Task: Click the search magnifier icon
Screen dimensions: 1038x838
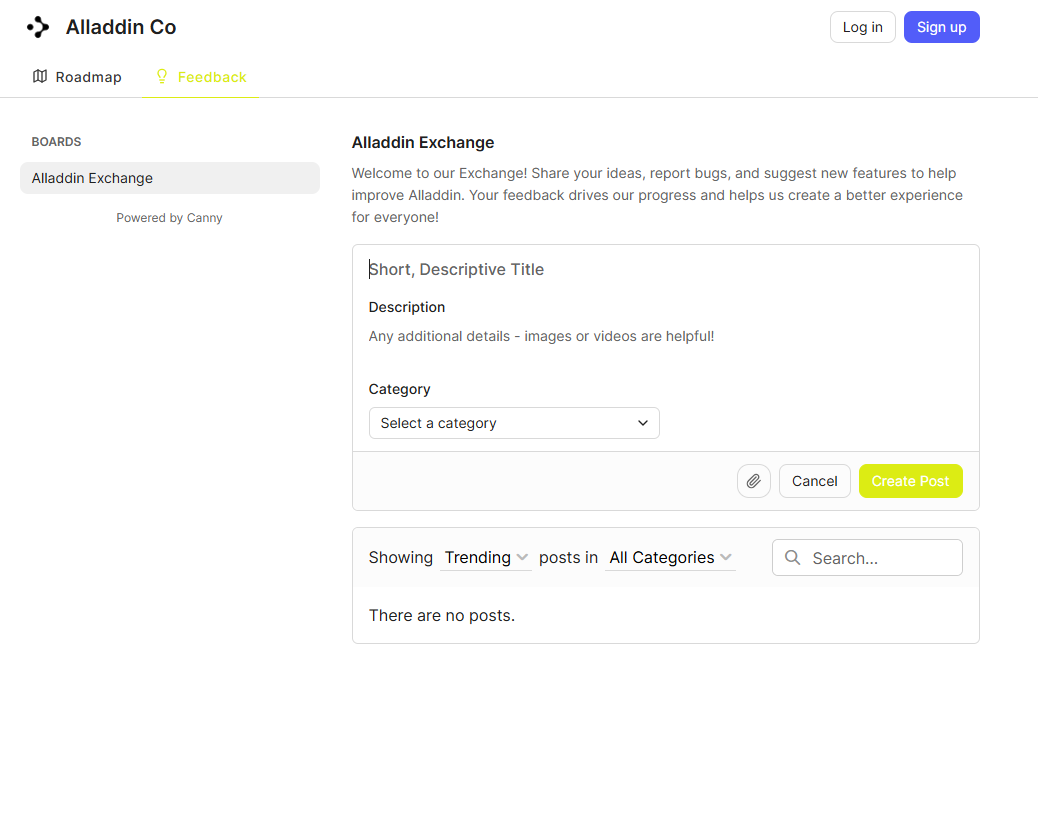Action: [x=792, y=558]
